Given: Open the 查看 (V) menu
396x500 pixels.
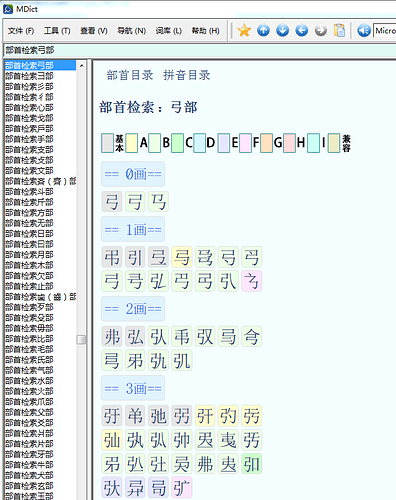Looking at the screenshot, I should tap(94, 31).
